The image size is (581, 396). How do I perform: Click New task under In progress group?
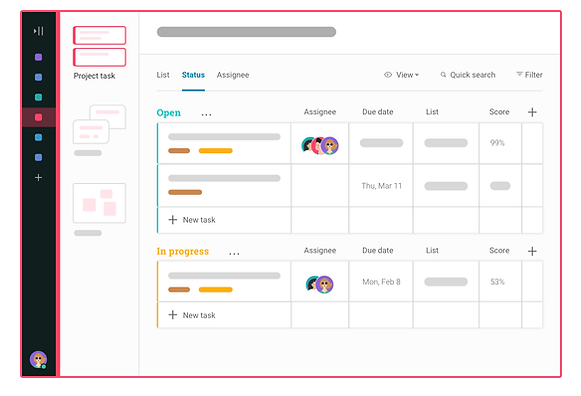coord(192,315)
